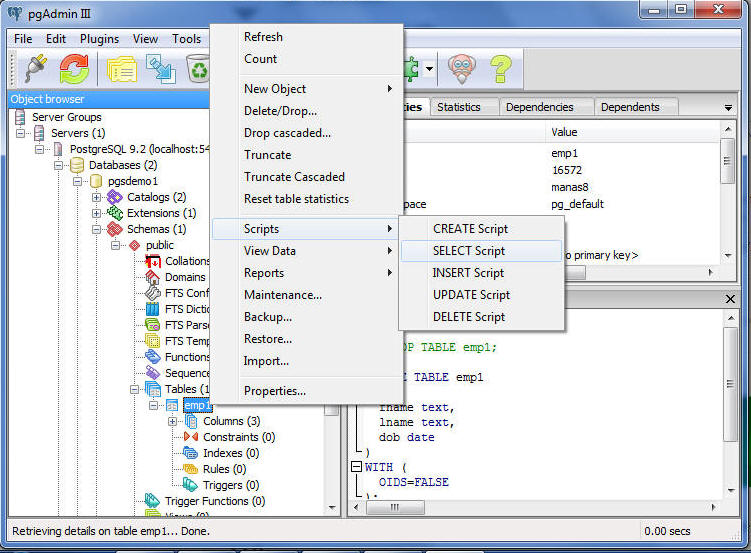Click the Schemas red icon

(114, 229)
